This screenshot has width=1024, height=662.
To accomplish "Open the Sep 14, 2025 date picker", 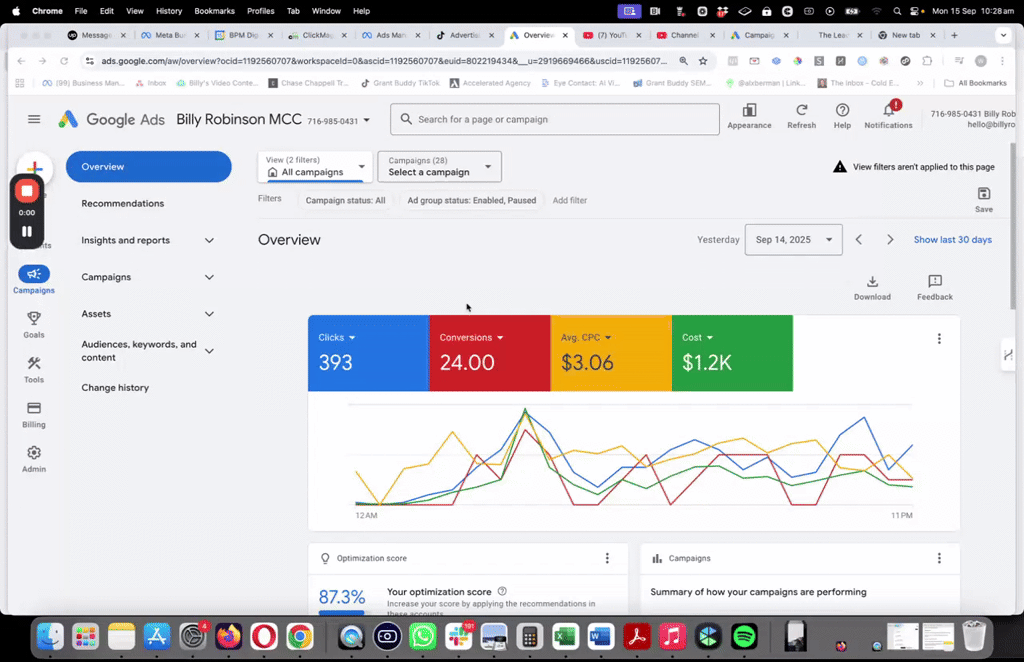I will [793, 240].
